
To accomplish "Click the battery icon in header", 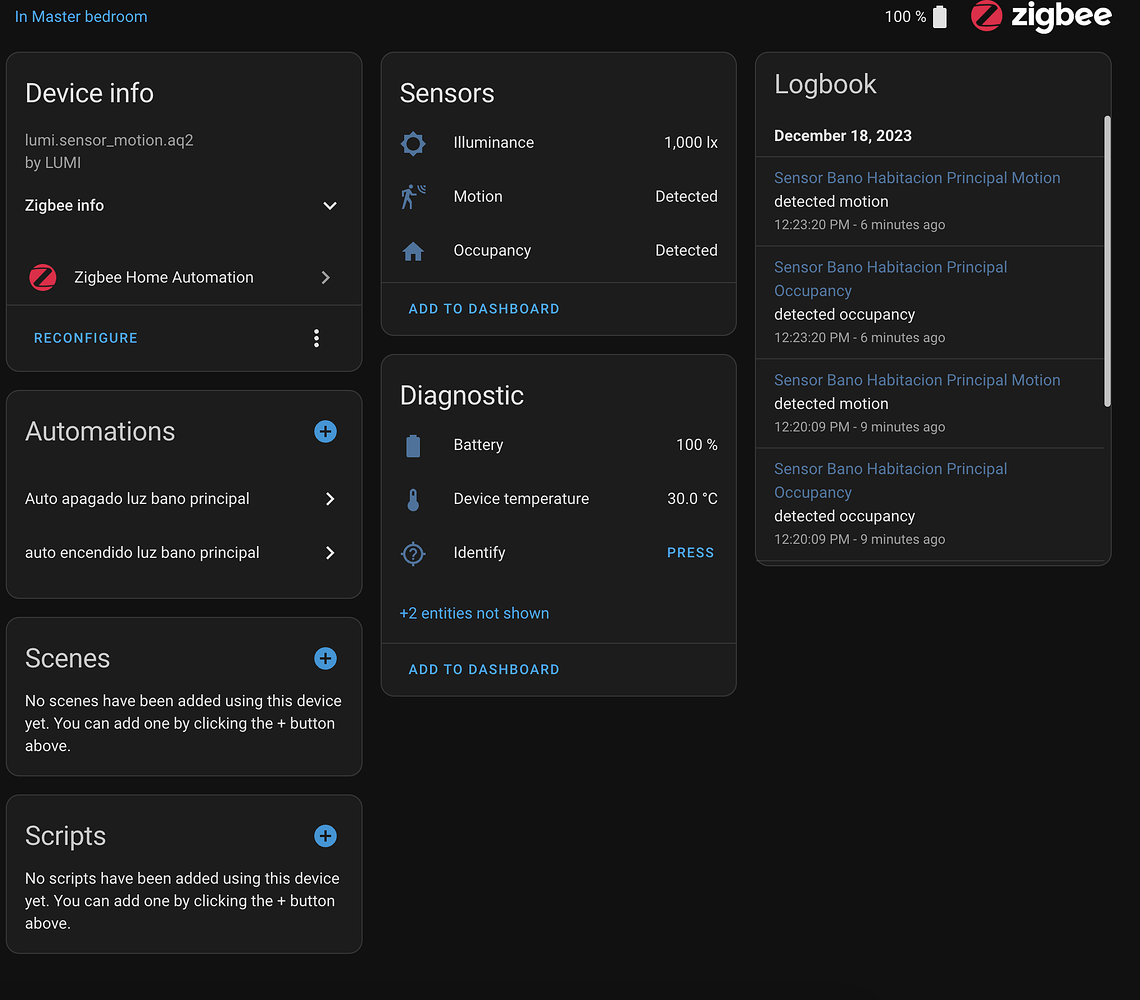I will [x=940, y=17].
